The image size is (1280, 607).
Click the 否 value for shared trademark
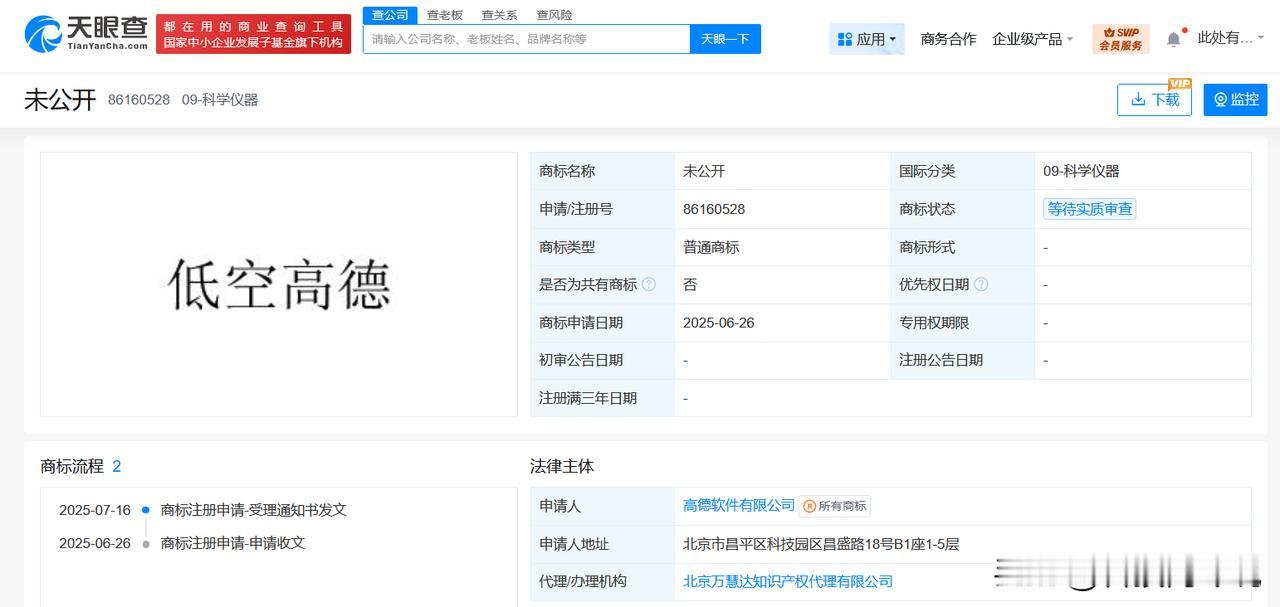(690, 285)
